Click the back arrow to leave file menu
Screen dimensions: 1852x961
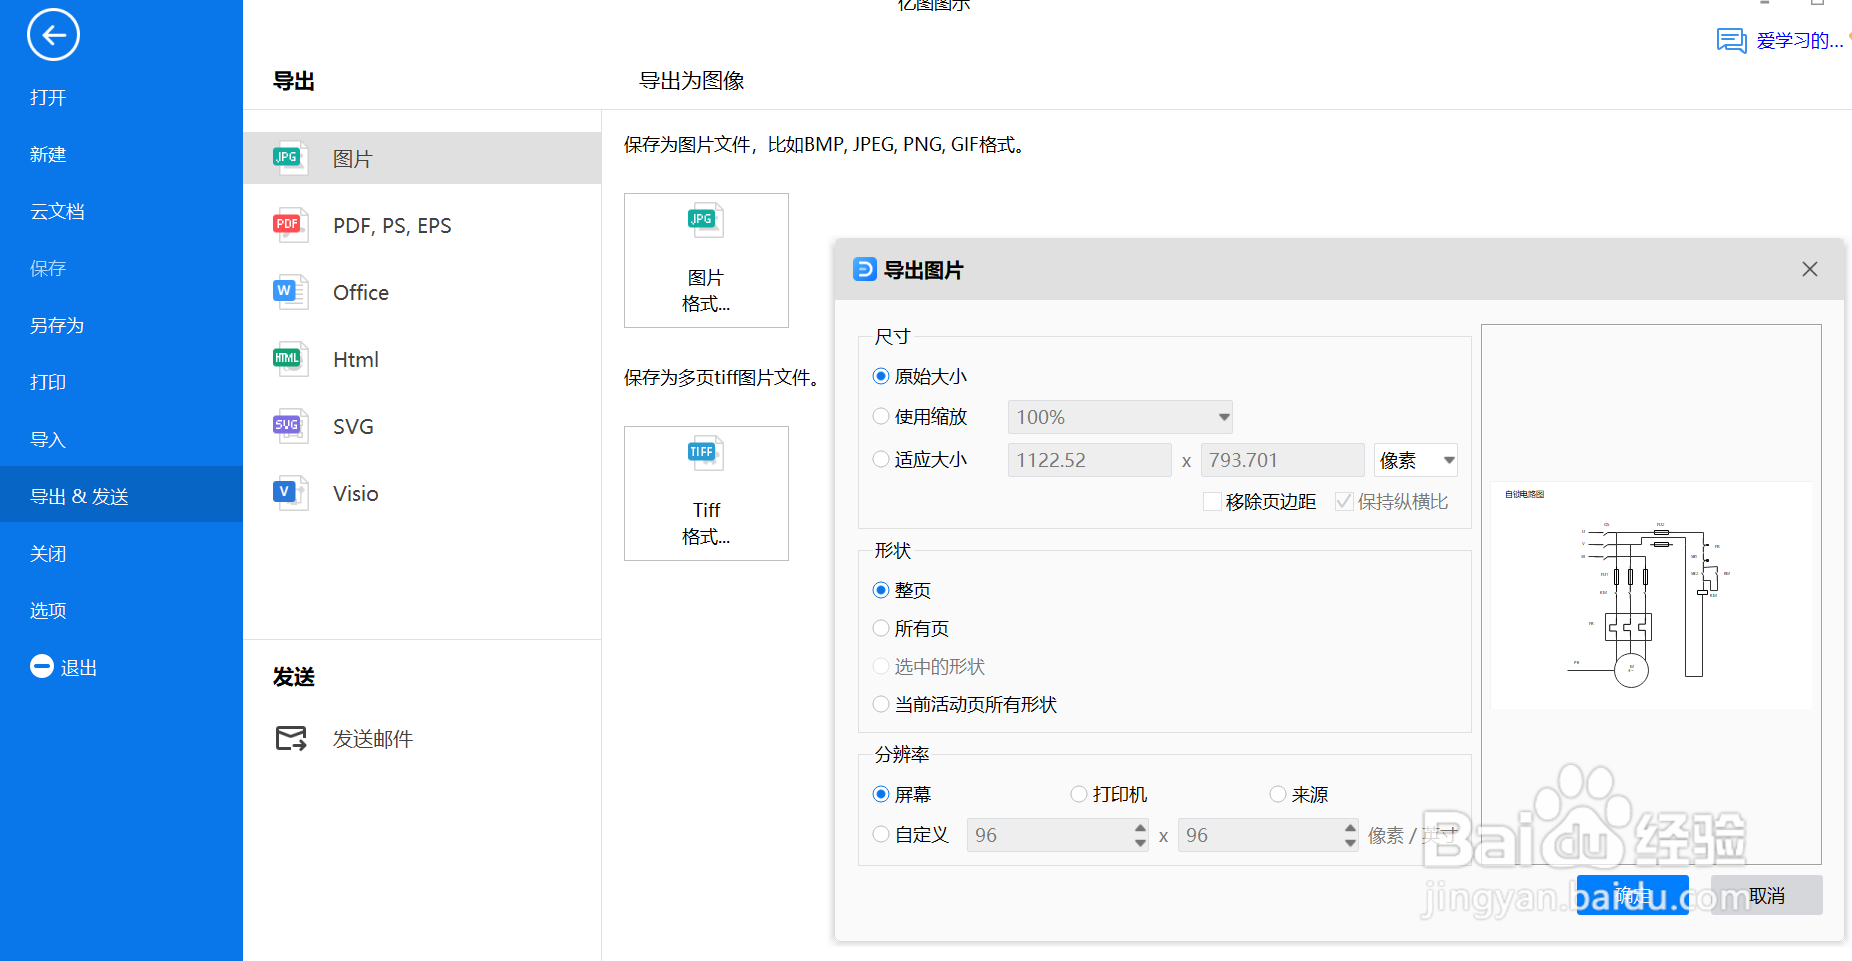click(x=52, y=34)
